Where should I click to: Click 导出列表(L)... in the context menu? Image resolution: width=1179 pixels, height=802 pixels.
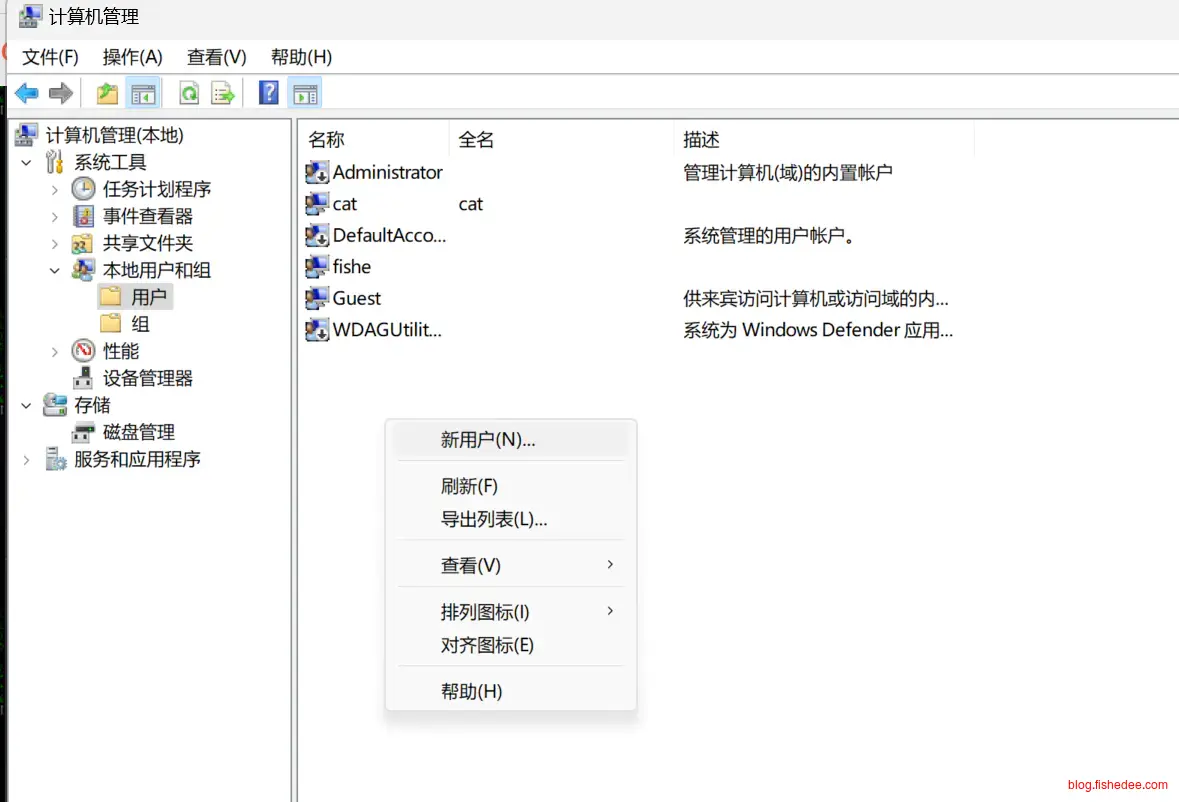pos(494,519)
